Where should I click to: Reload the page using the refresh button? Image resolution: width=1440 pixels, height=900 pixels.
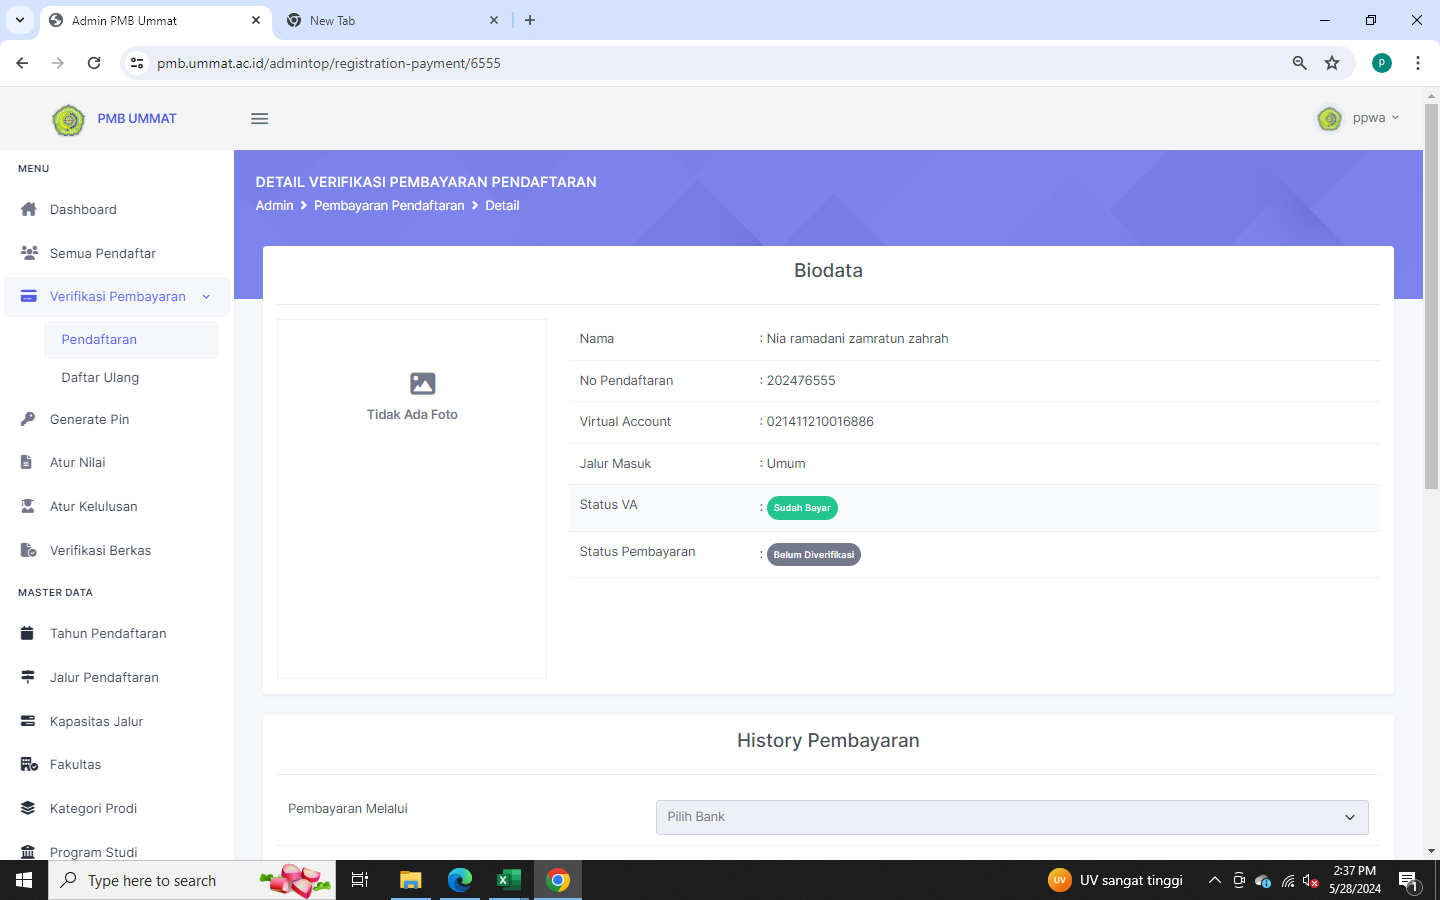coord(94,63)
